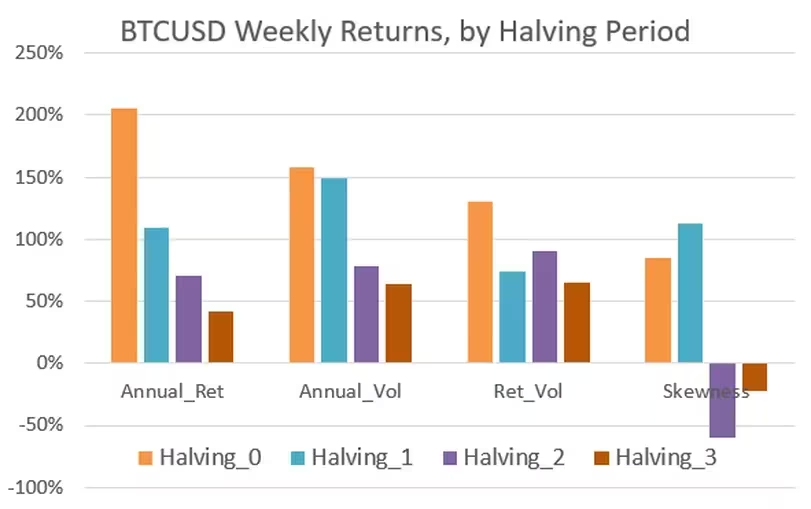Click the Annual_Ret category axis label
Viewport: 811px width, 509px height.
click(172, 391)
